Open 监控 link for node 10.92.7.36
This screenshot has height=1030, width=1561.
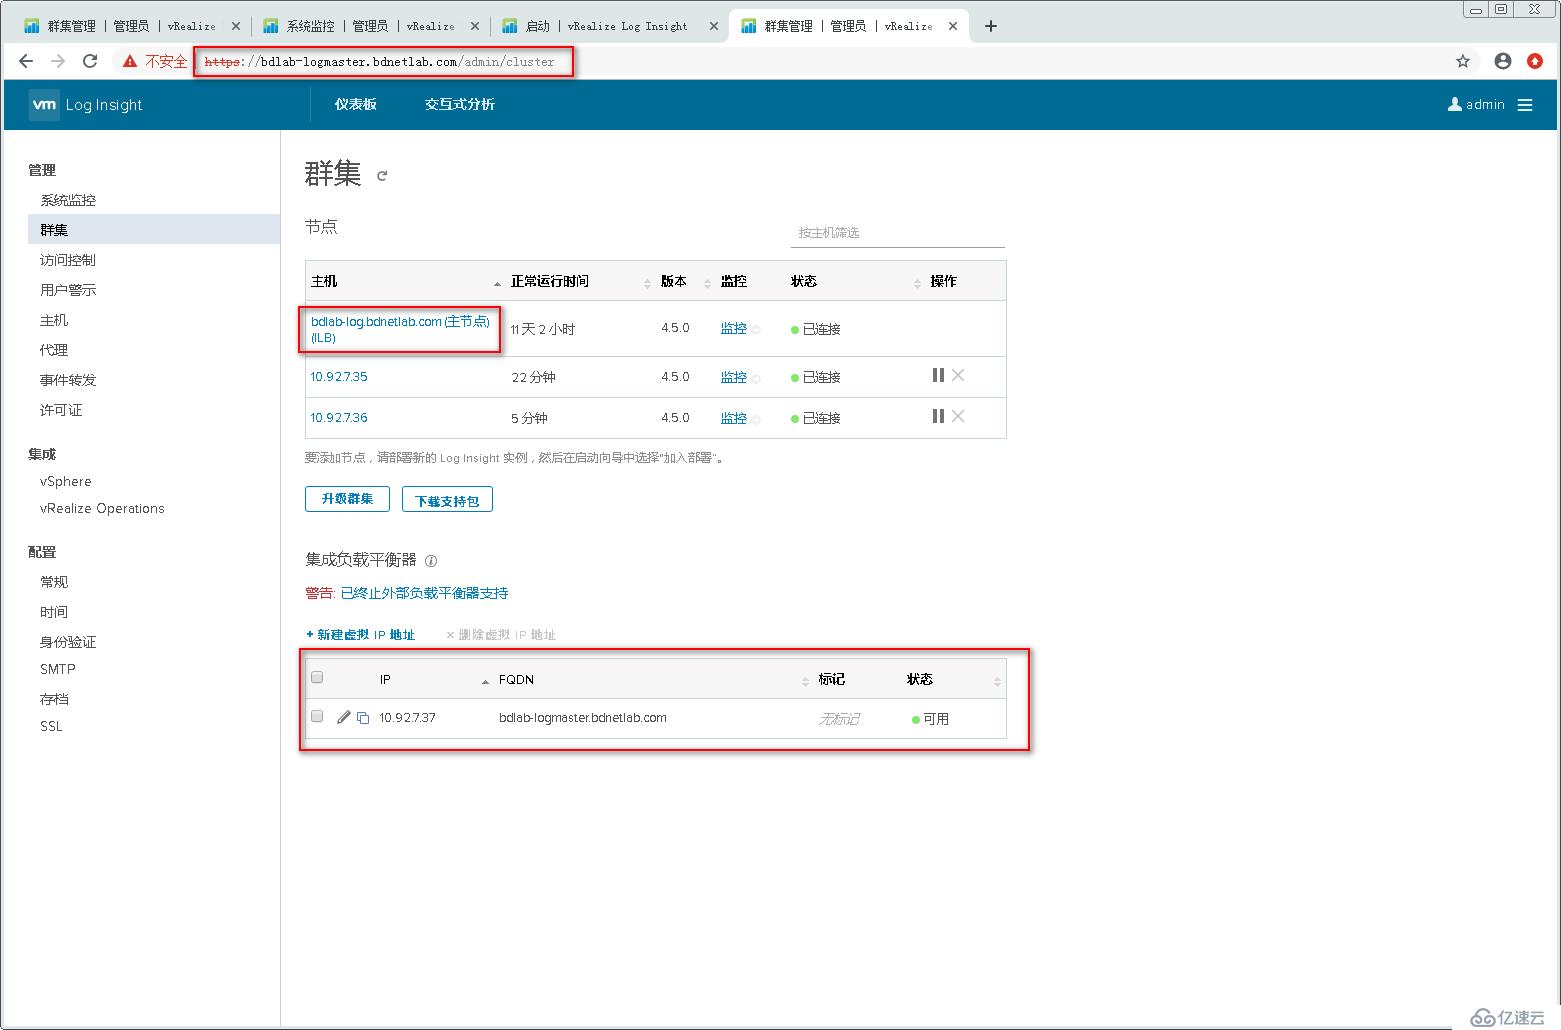(734, 418)
